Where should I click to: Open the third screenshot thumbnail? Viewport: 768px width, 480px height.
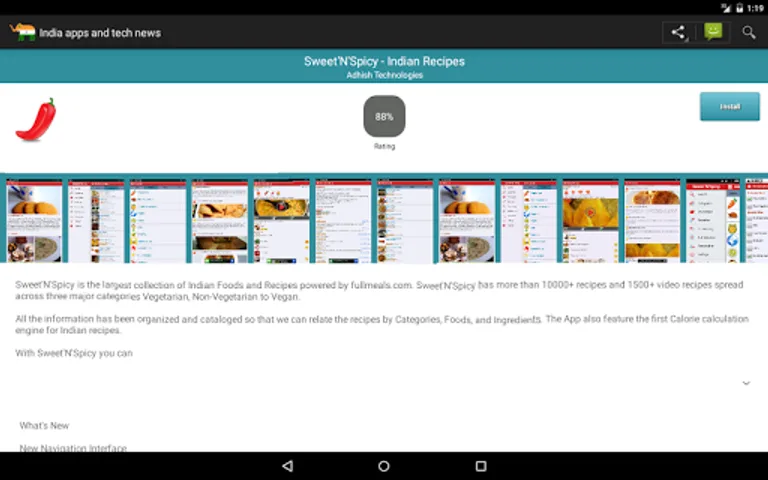click(x=158, y=221)
